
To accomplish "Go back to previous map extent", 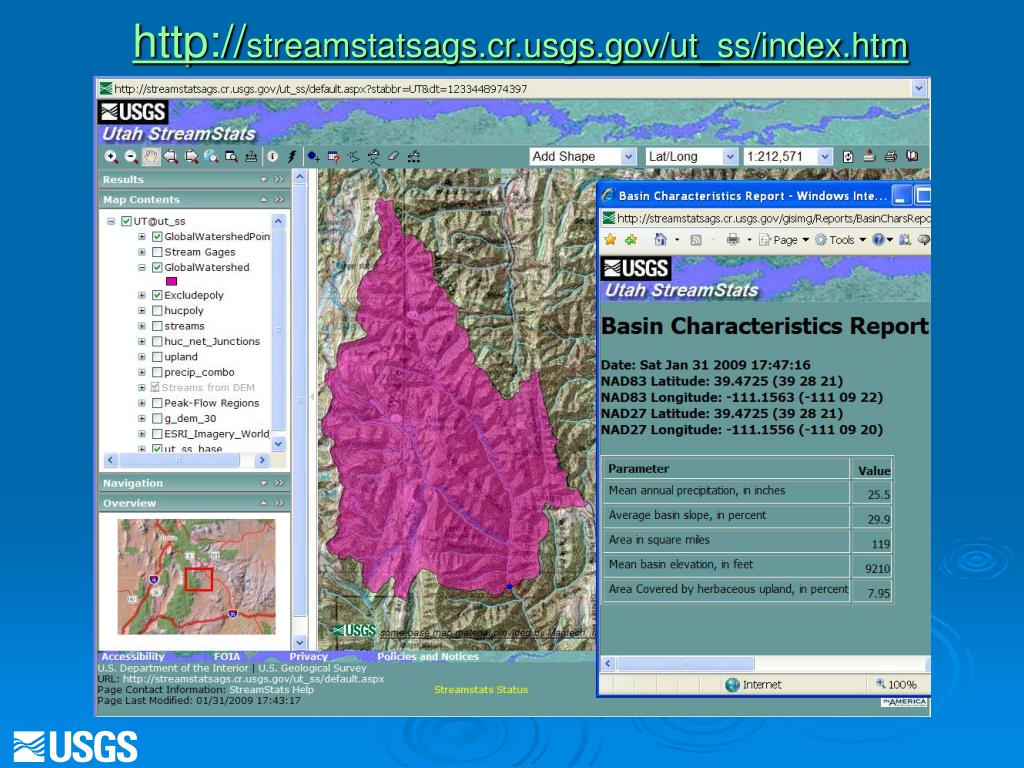I will pos(171,157).
